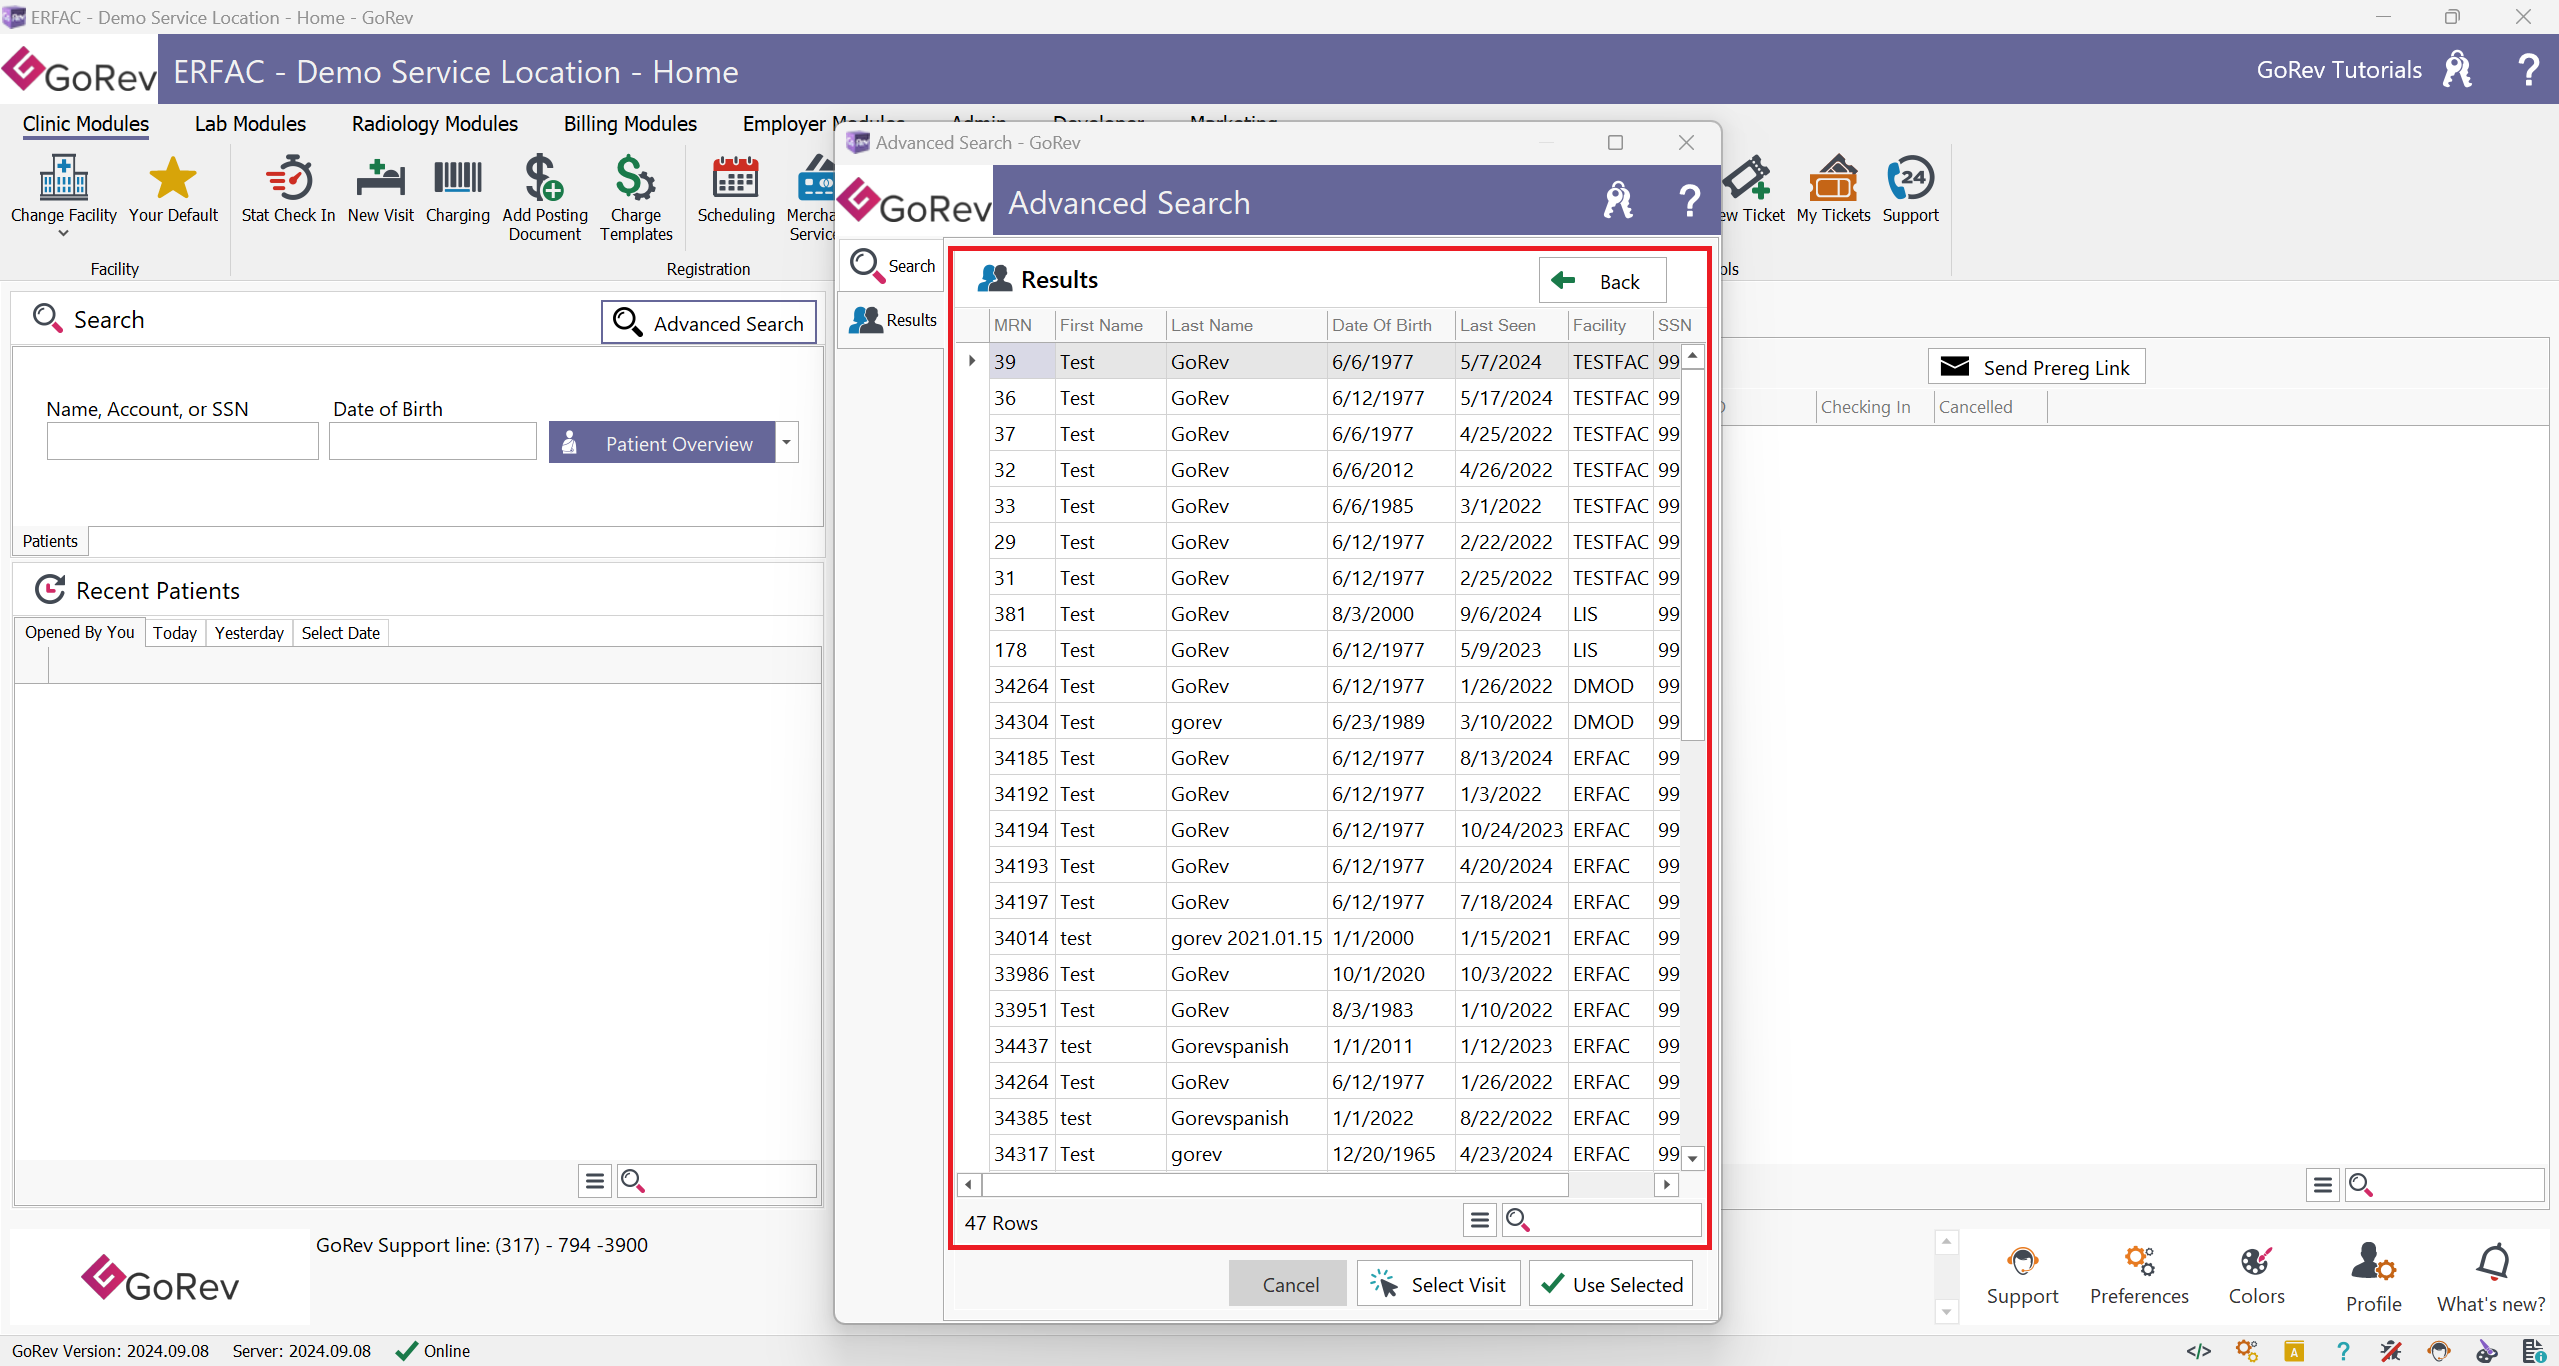Select the Opened By You tab
This screenshot has width=2559, height=1366.
coord(80,632)
